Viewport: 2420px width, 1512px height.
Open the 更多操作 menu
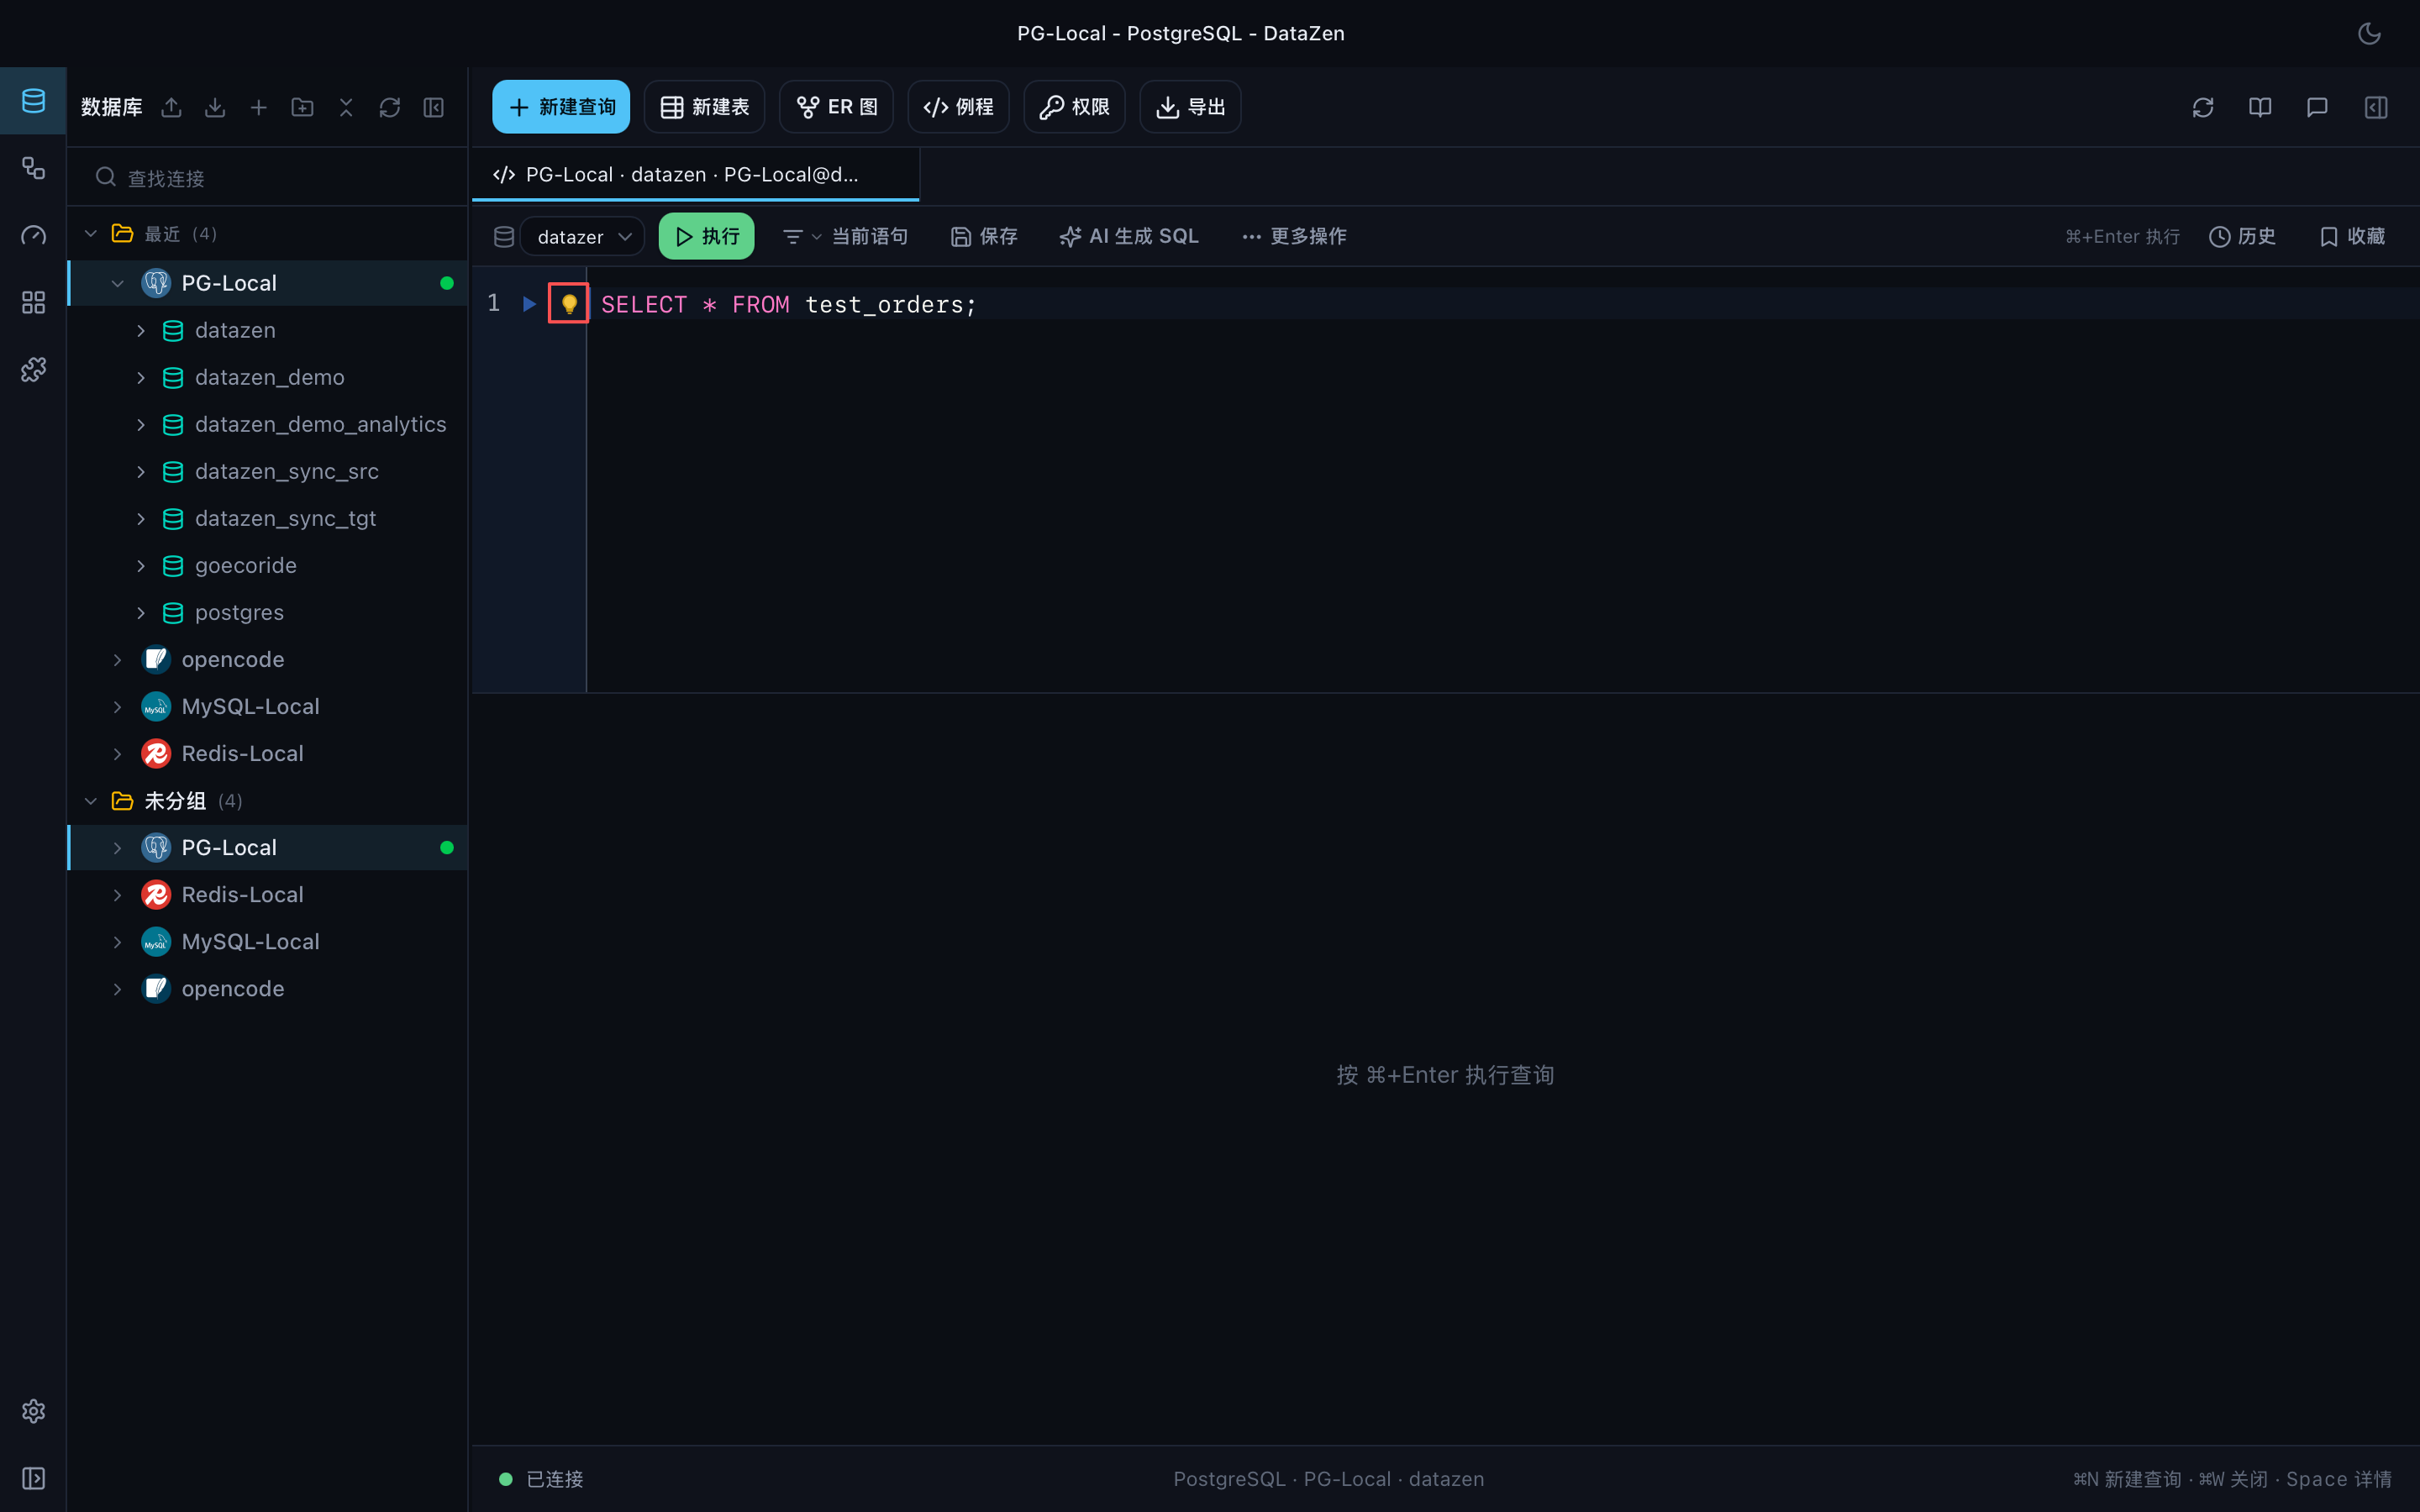pos(1294,237)
